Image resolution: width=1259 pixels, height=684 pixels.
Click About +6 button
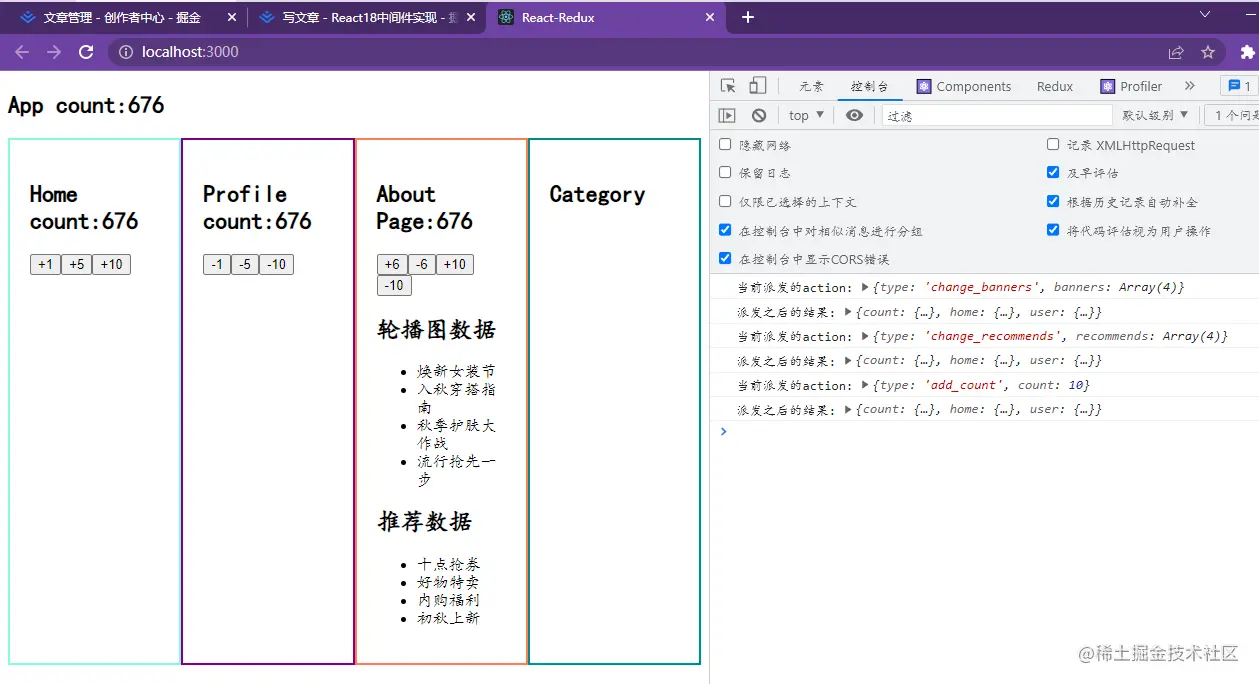coord(392,264)
